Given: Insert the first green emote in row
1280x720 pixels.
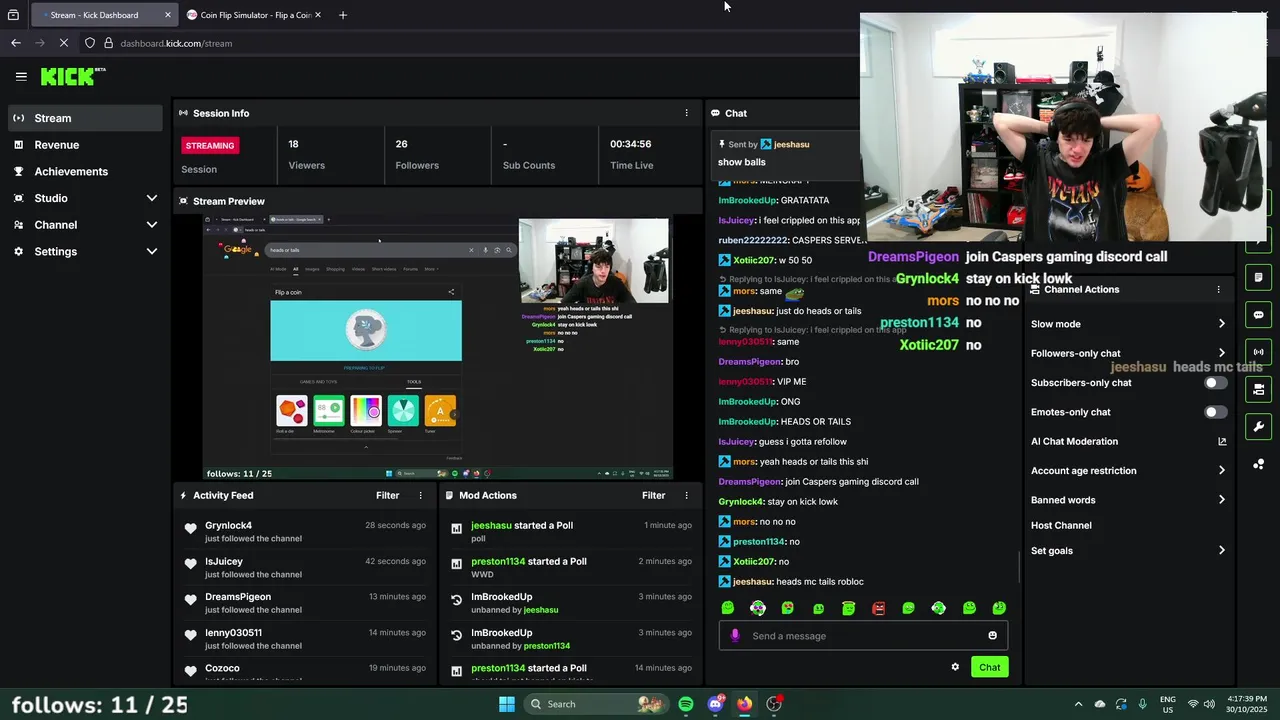Looking at the screenshot, I should tap(728, 608).
